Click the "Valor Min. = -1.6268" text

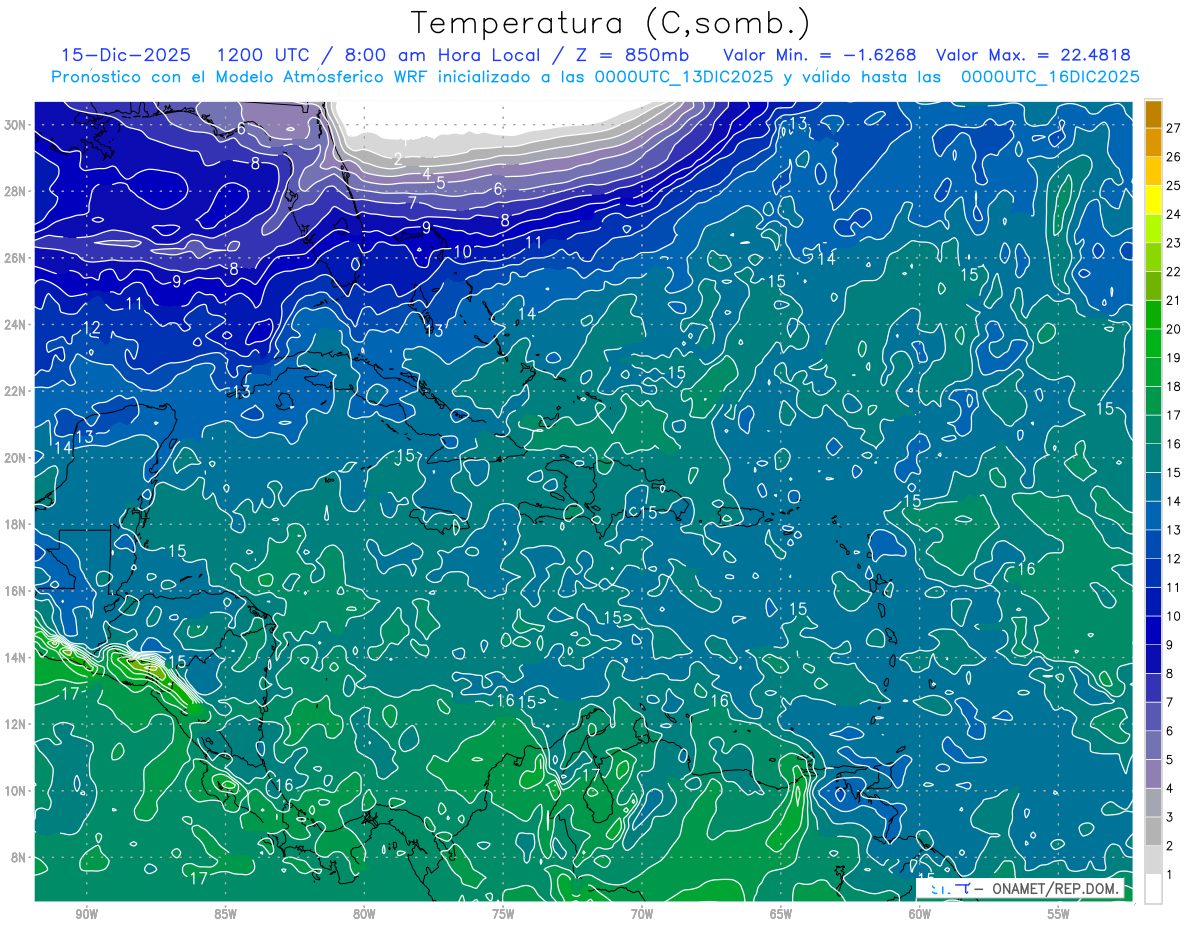(819, 55)
